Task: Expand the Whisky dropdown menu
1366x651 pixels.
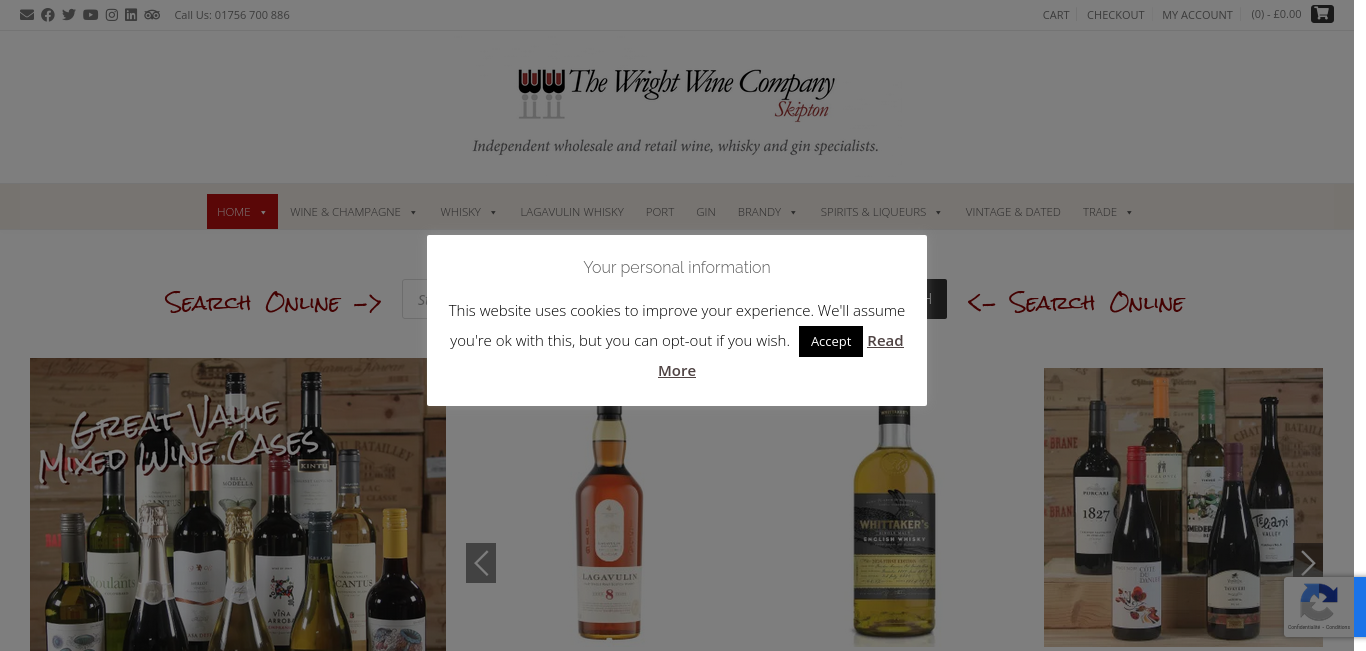Action: [469, 212]
